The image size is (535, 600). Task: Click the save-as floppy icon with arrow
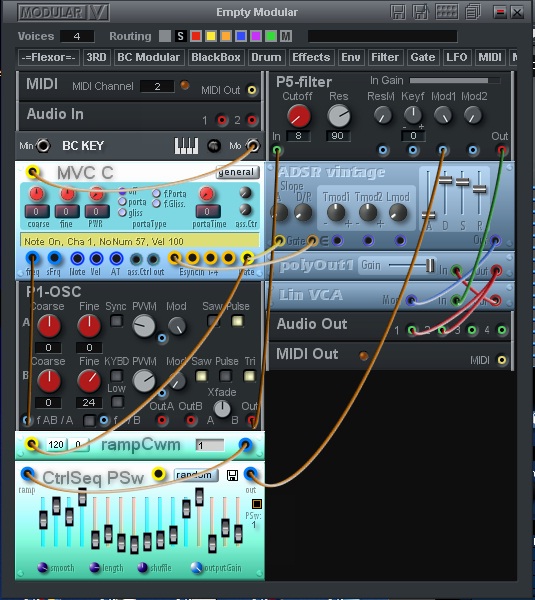[421, 12]
